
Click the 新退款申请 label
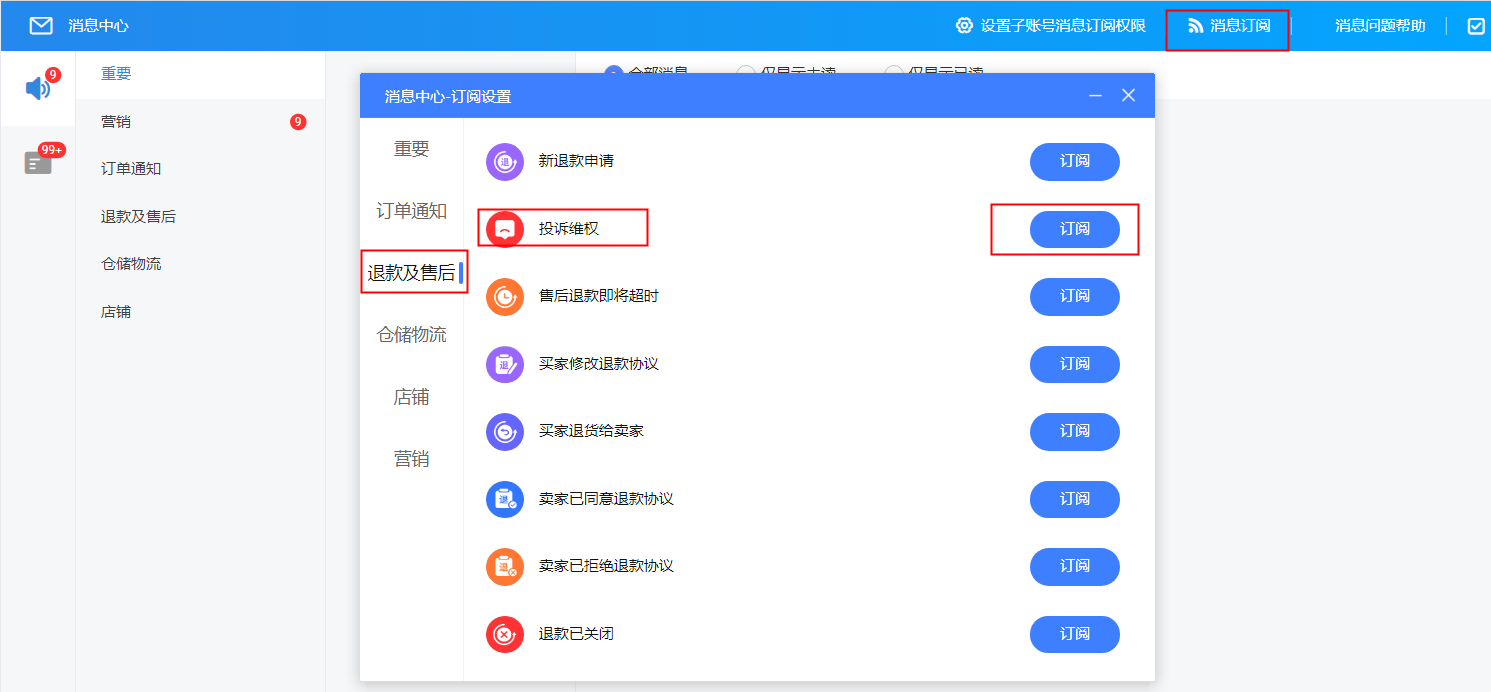tap(576, 161)
